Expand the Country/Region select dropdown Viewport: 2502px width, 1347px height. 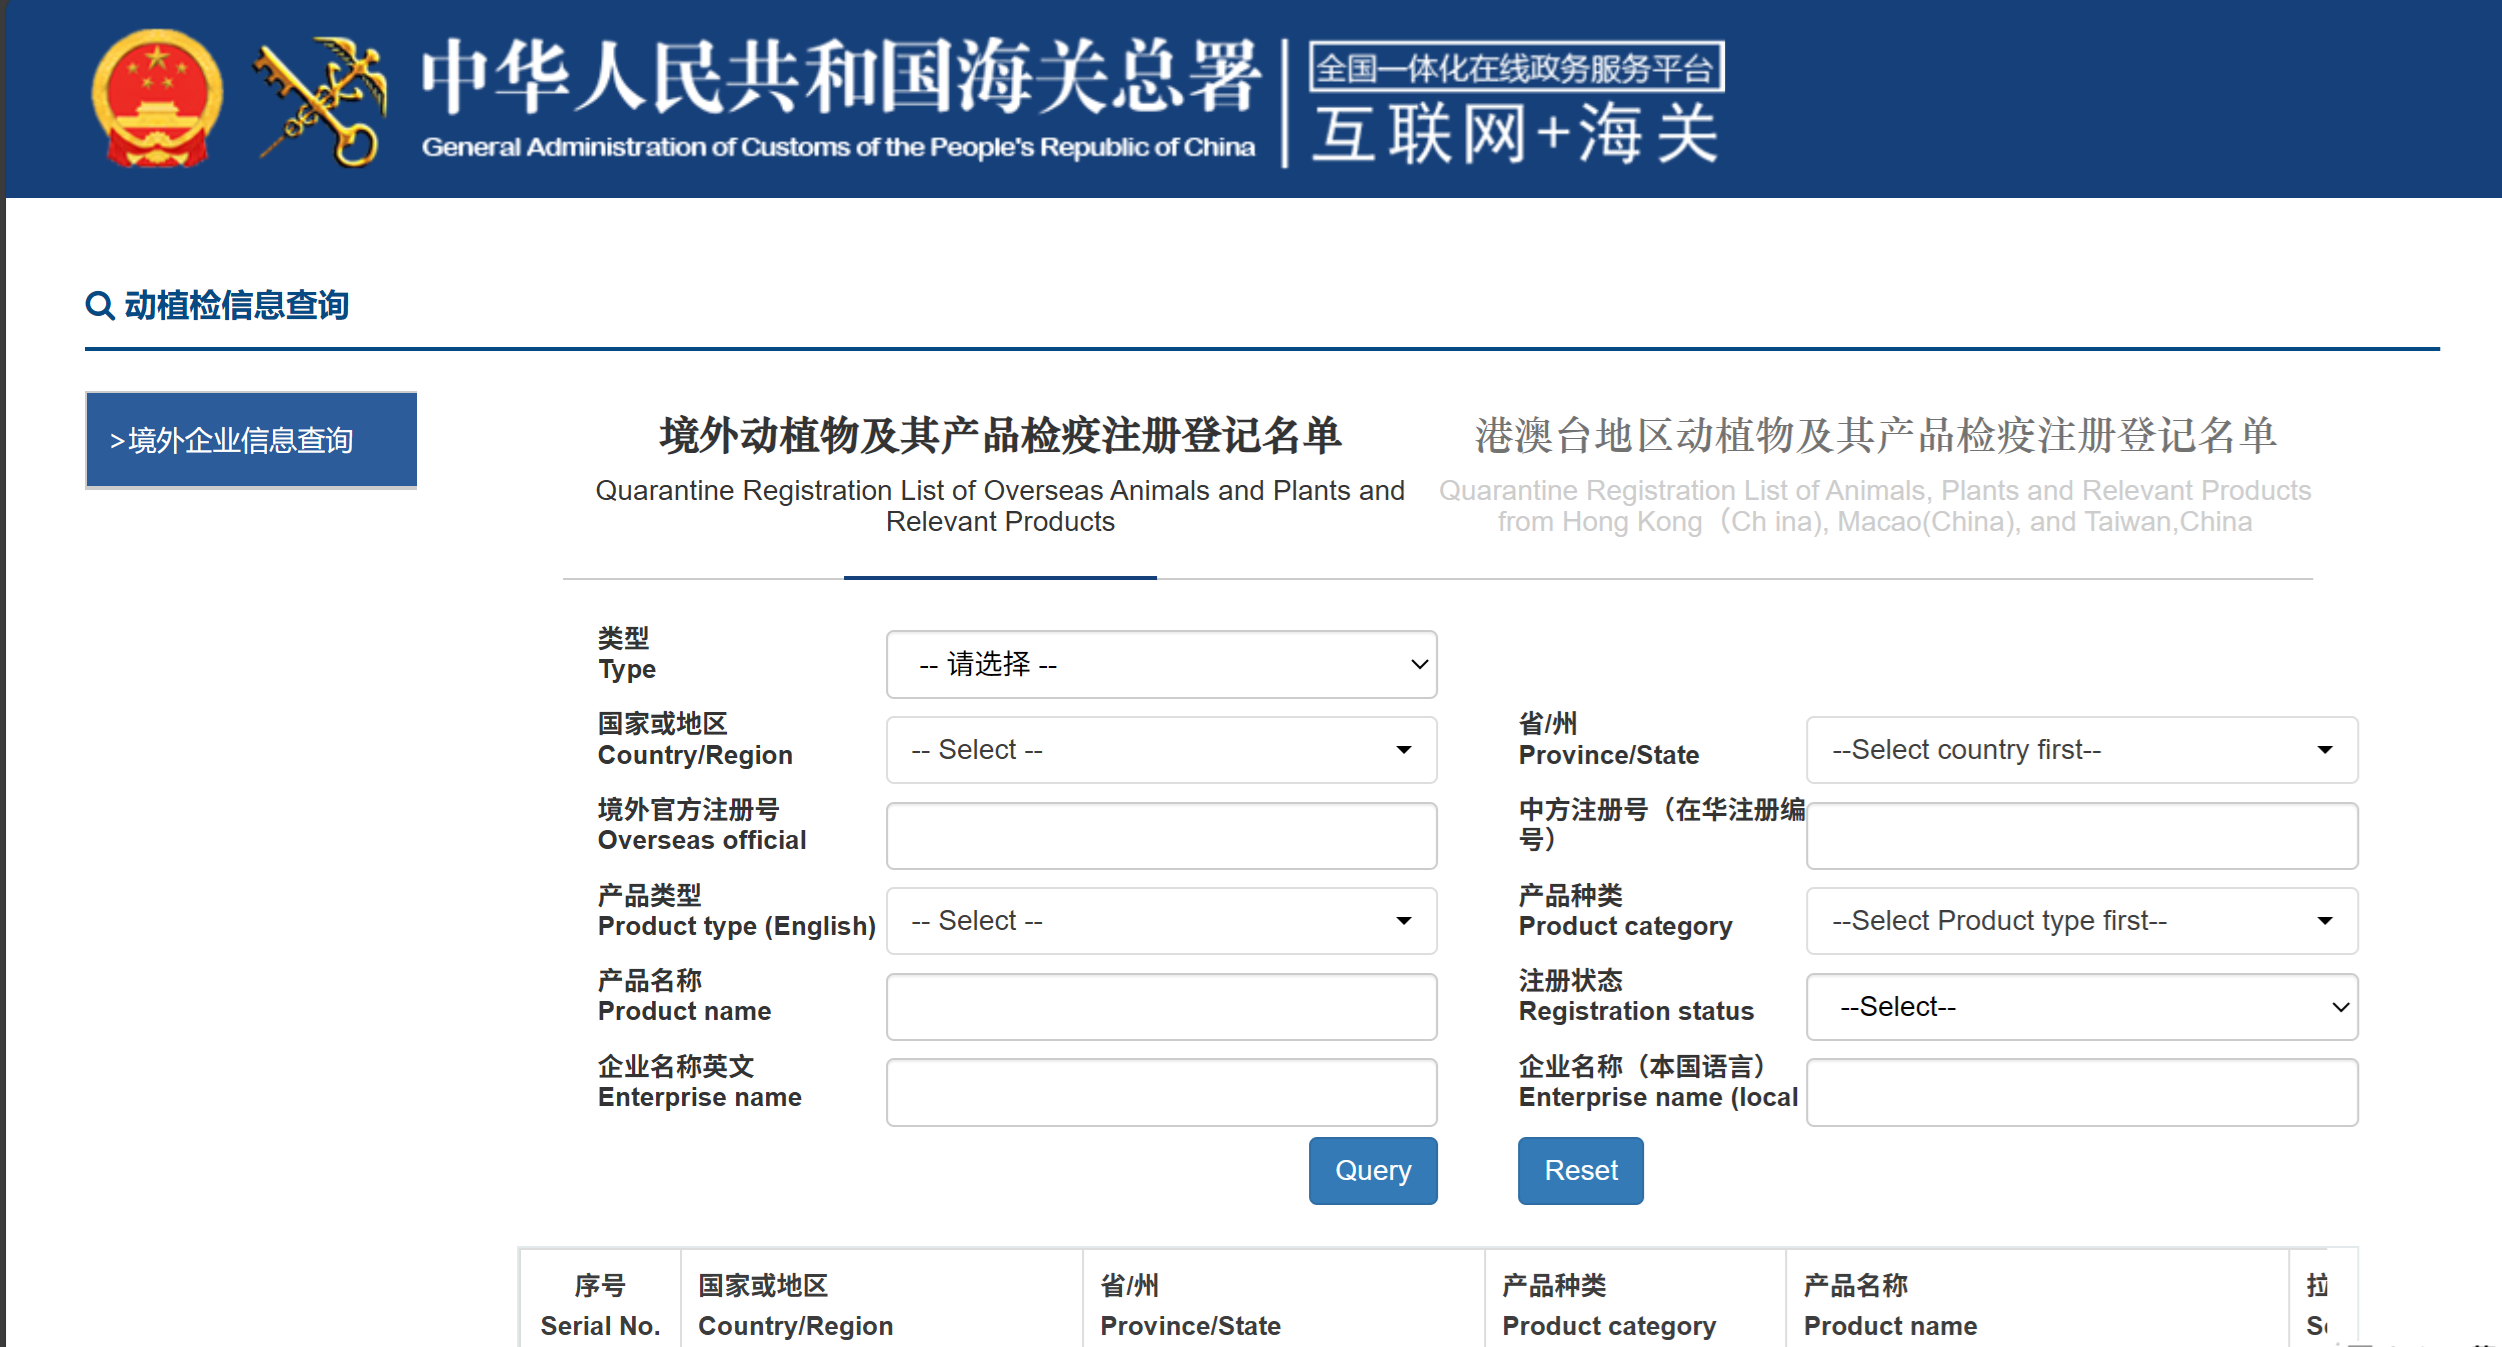(x=1161, y=750)
